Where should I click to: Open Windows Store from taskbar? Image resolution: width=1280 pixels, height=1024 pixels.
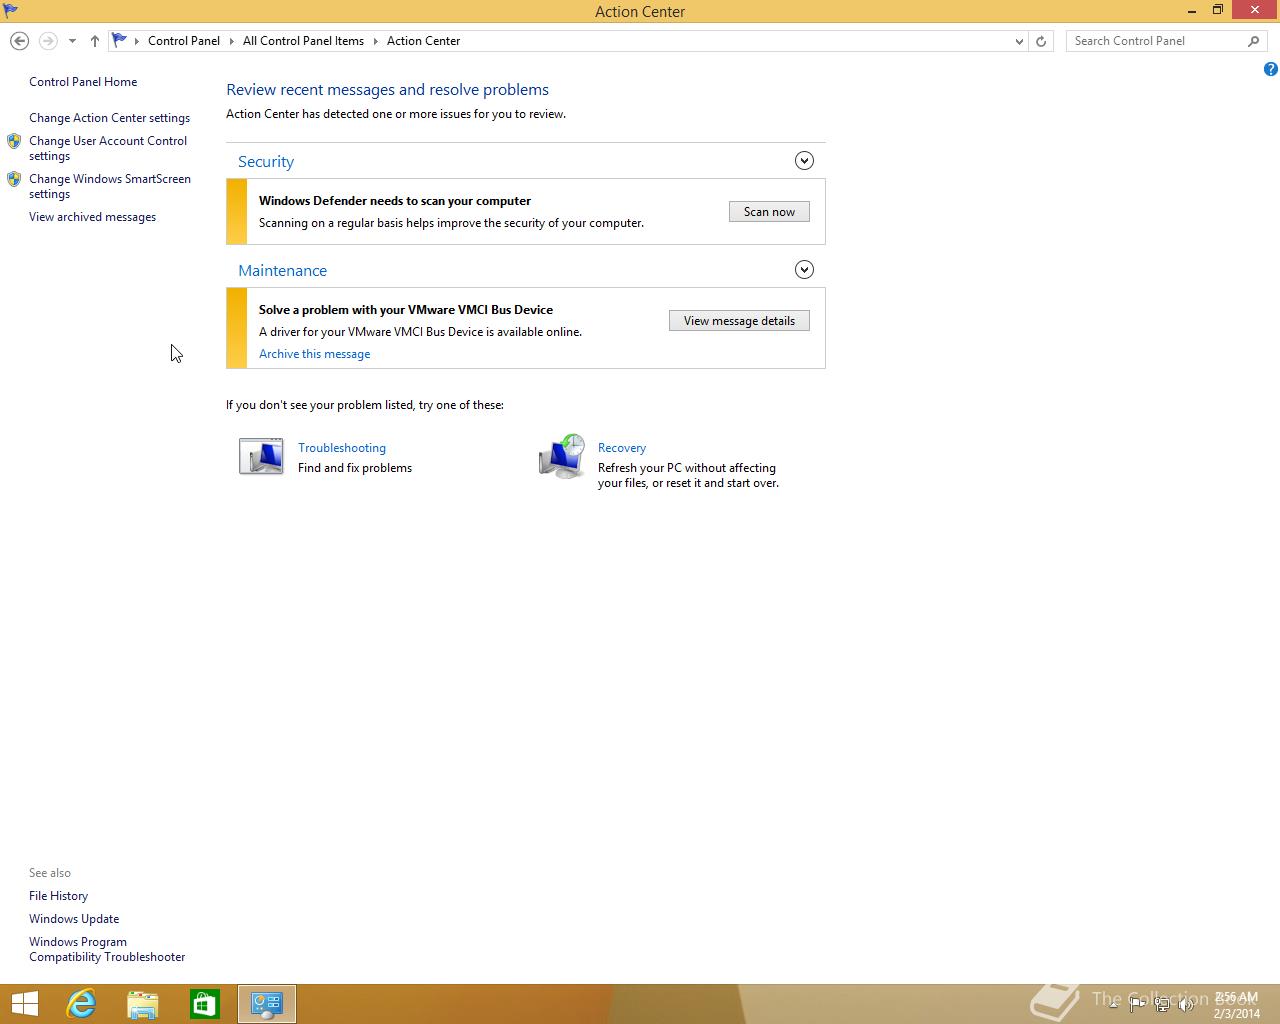coord(205,1004)
